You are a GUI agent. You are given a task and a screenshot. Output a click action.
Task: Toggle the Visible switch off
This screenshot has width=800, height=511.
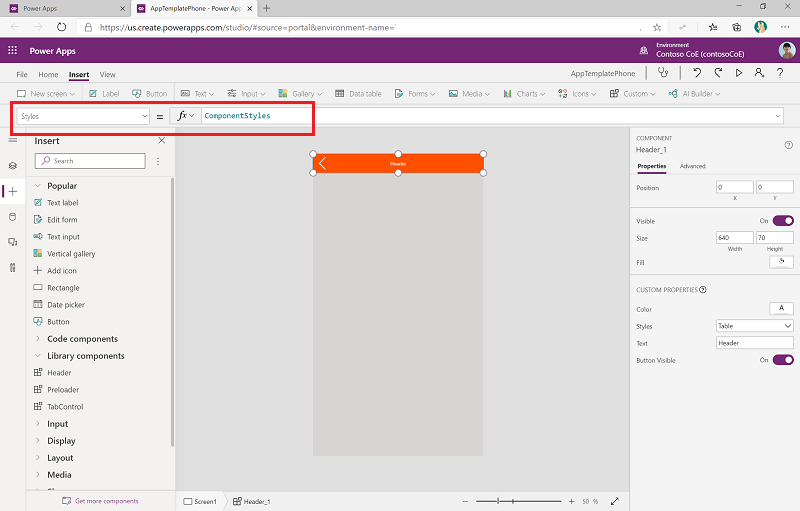[782, 220]
